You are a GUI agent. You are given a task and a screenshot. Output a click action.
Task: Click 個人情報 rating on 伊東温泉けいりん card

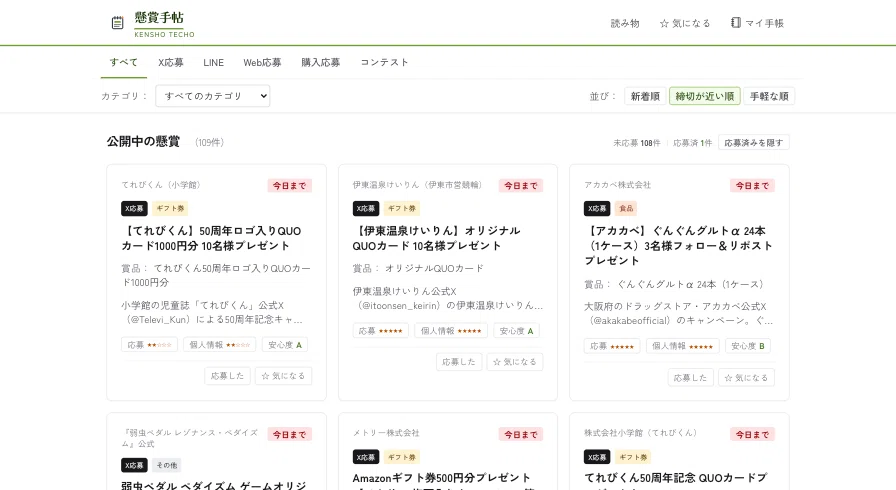451,331
